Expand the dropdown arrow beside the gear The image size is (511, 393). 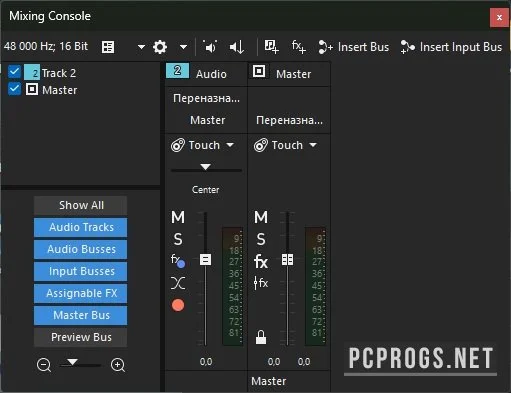click(x=183, y=47)
